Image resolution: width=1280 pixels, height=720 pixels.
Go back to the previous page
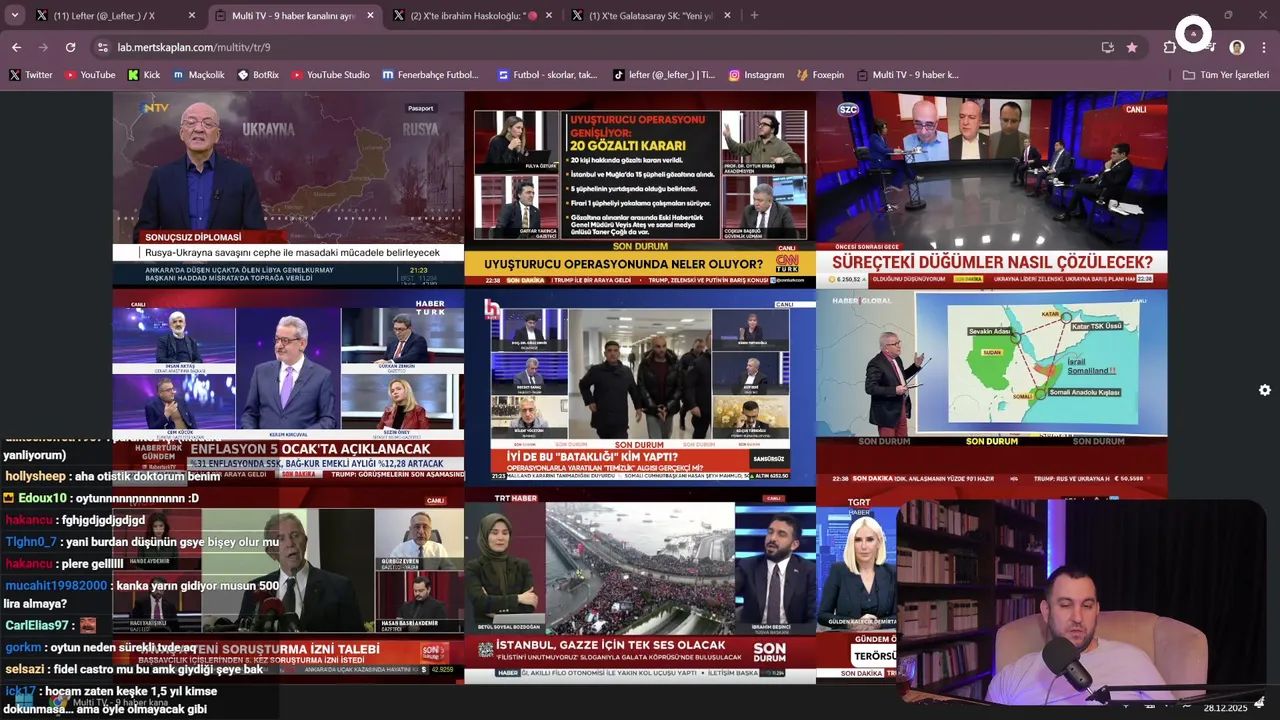click(16, 47)
